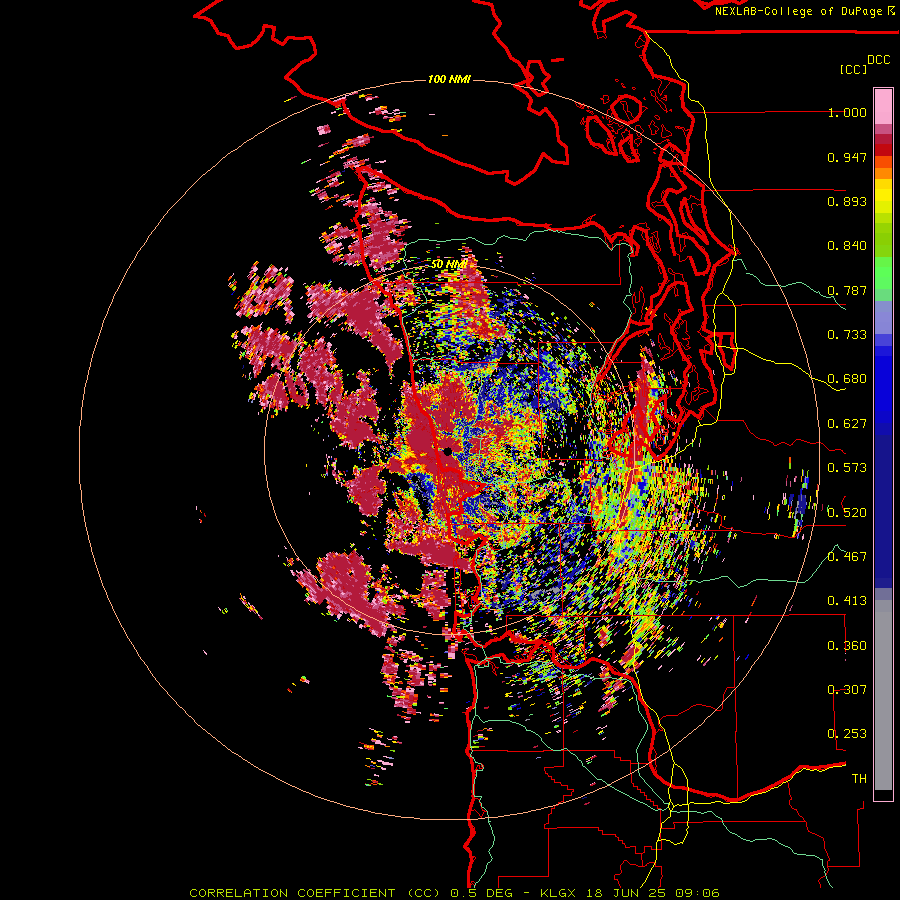Screen dimensions: 900x900
Task: Click the Correlation Coefficient caption at the bottom
Action: point(454,893)
